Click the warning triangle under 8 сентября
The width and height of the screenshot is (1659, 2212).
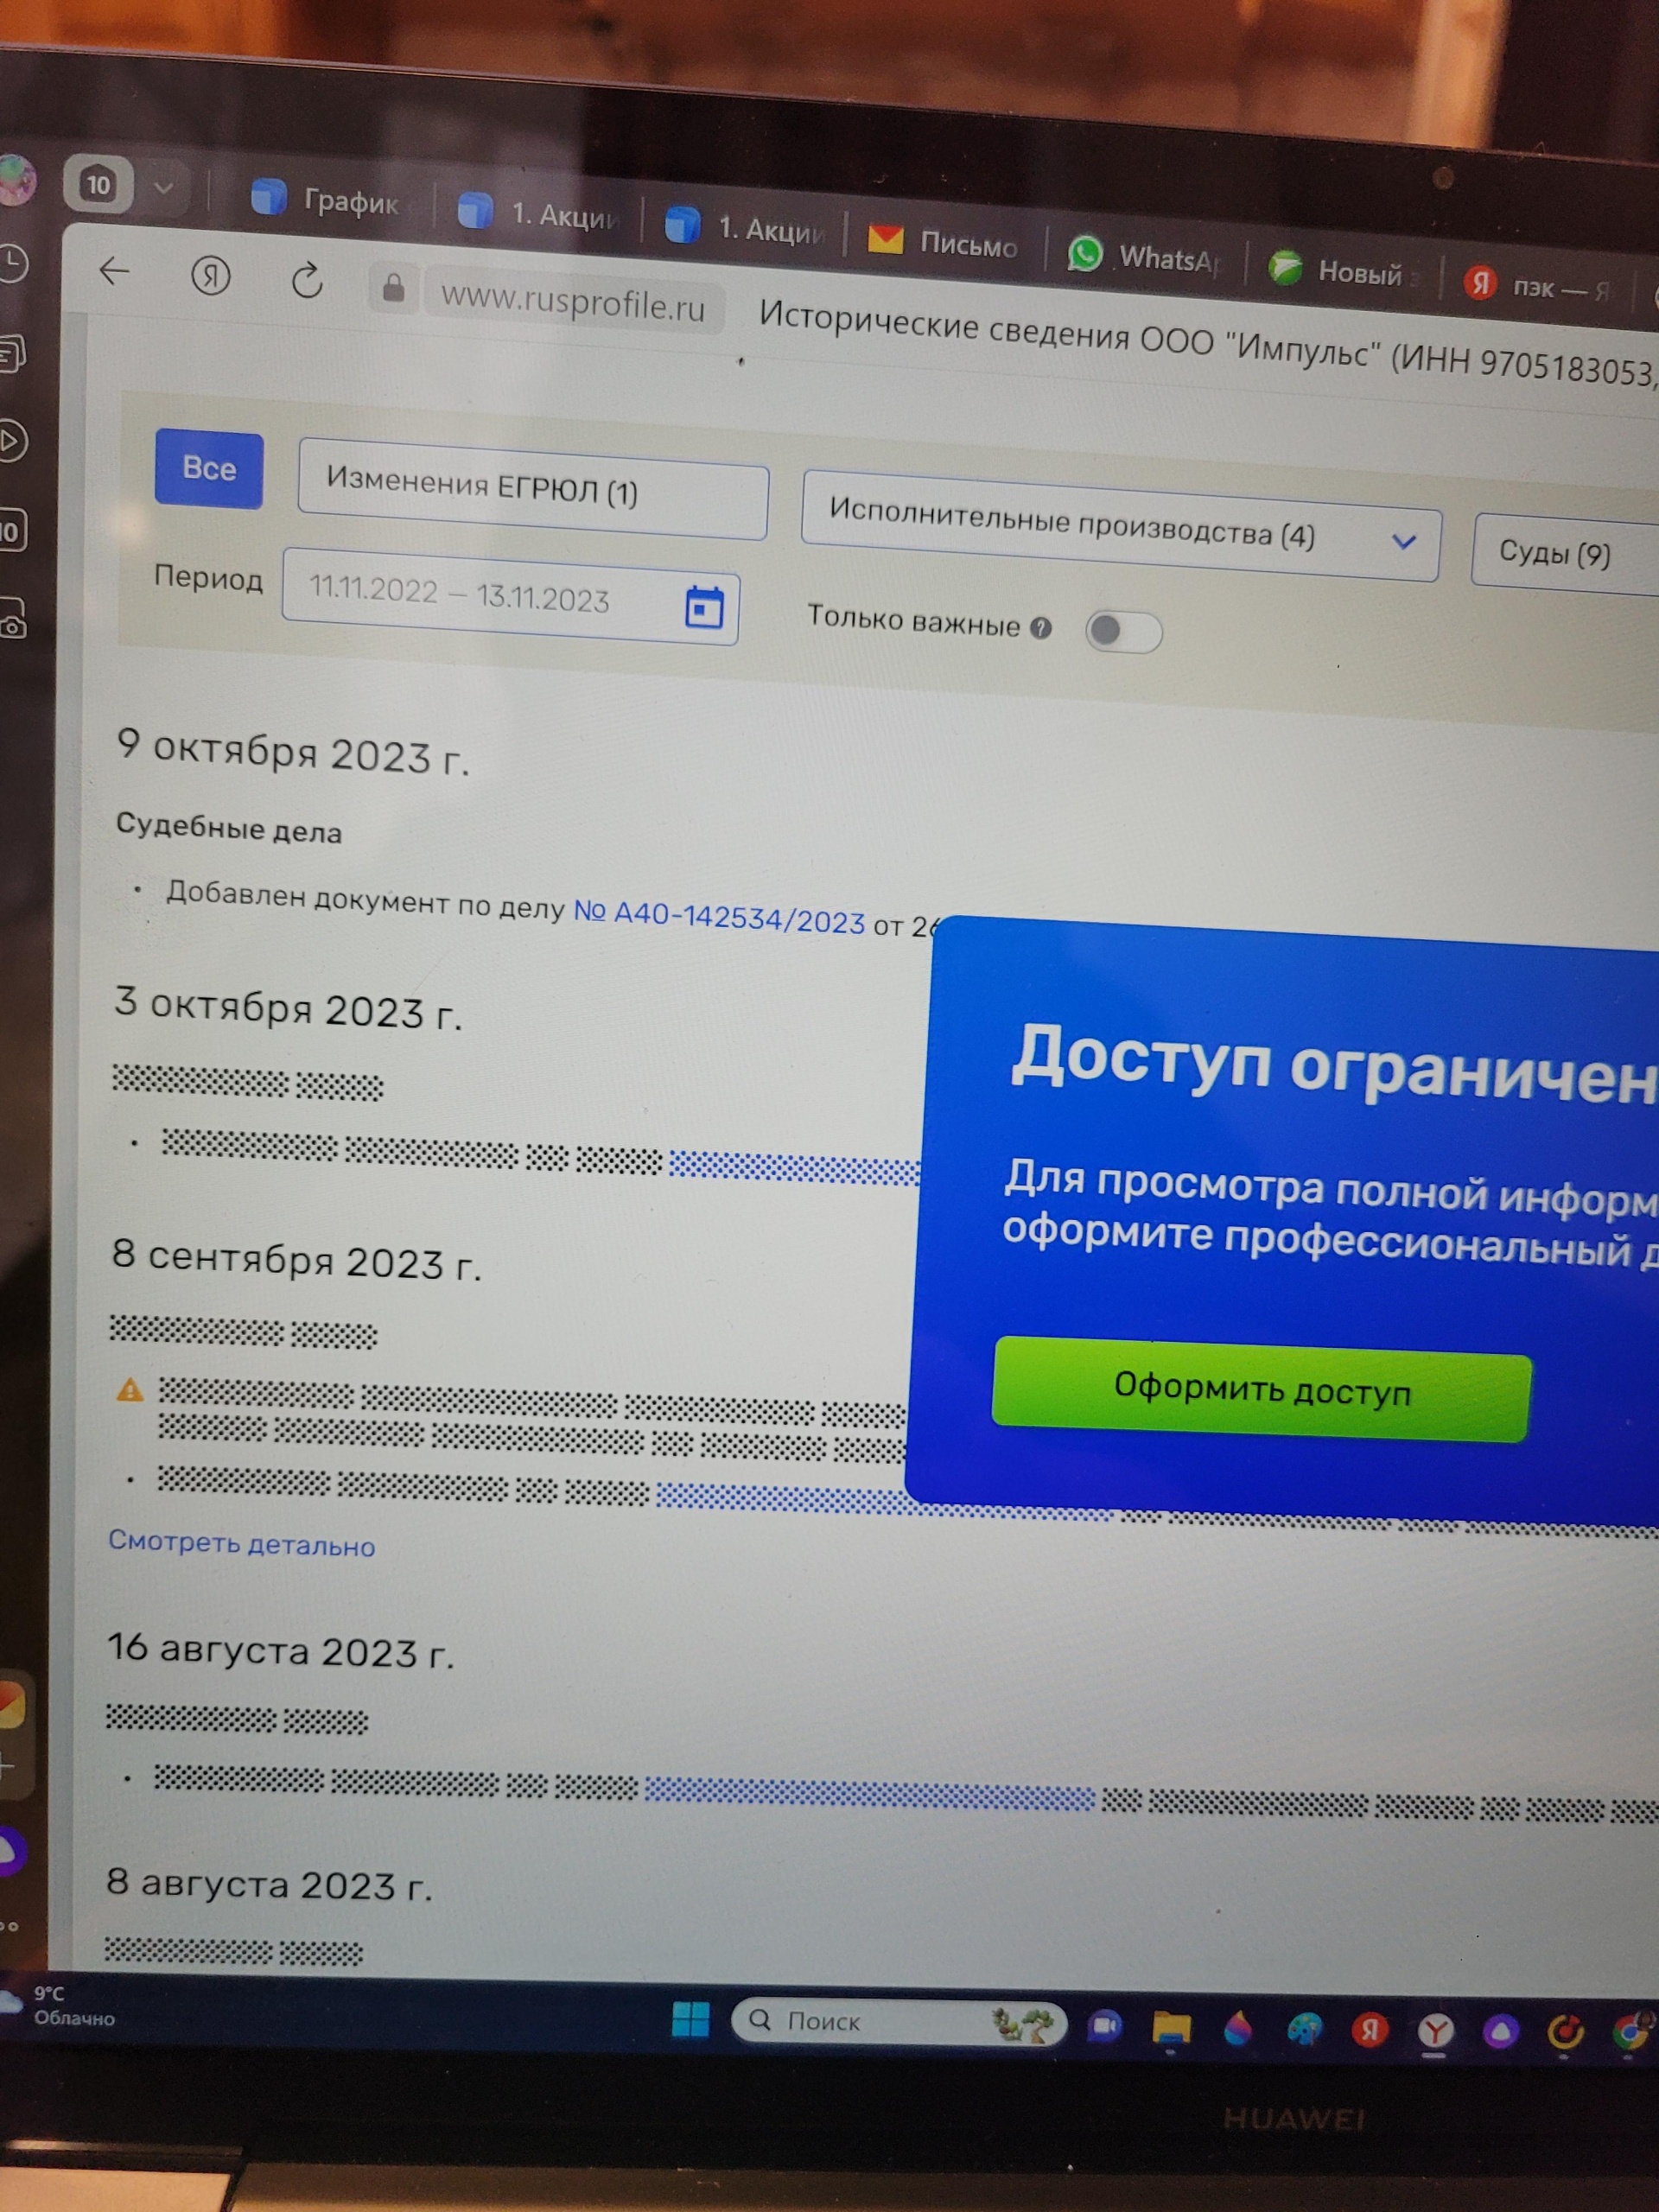[130, 1389]
